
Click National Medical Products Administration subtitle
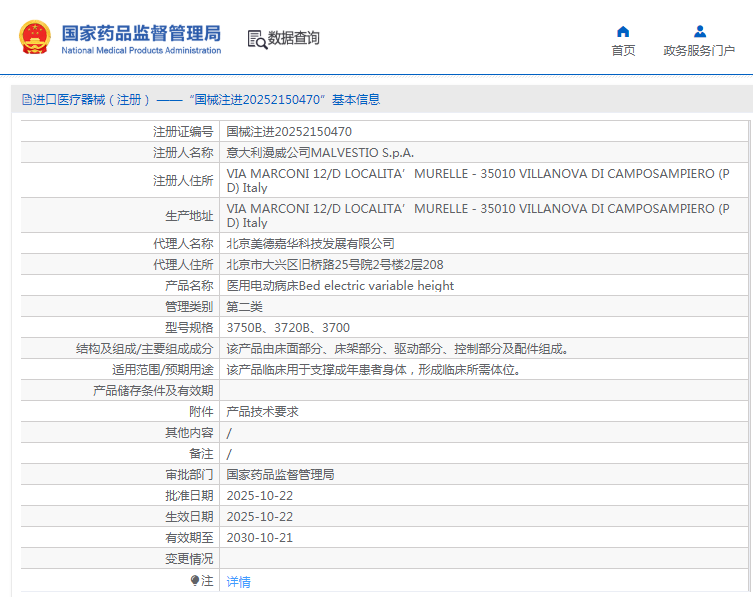tap(141, 50)
